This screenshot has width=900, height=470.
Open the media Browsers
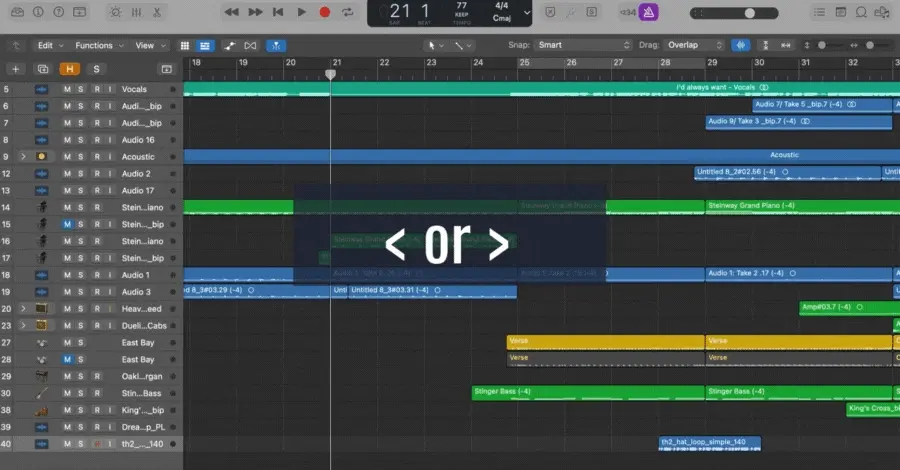(882, 12)
